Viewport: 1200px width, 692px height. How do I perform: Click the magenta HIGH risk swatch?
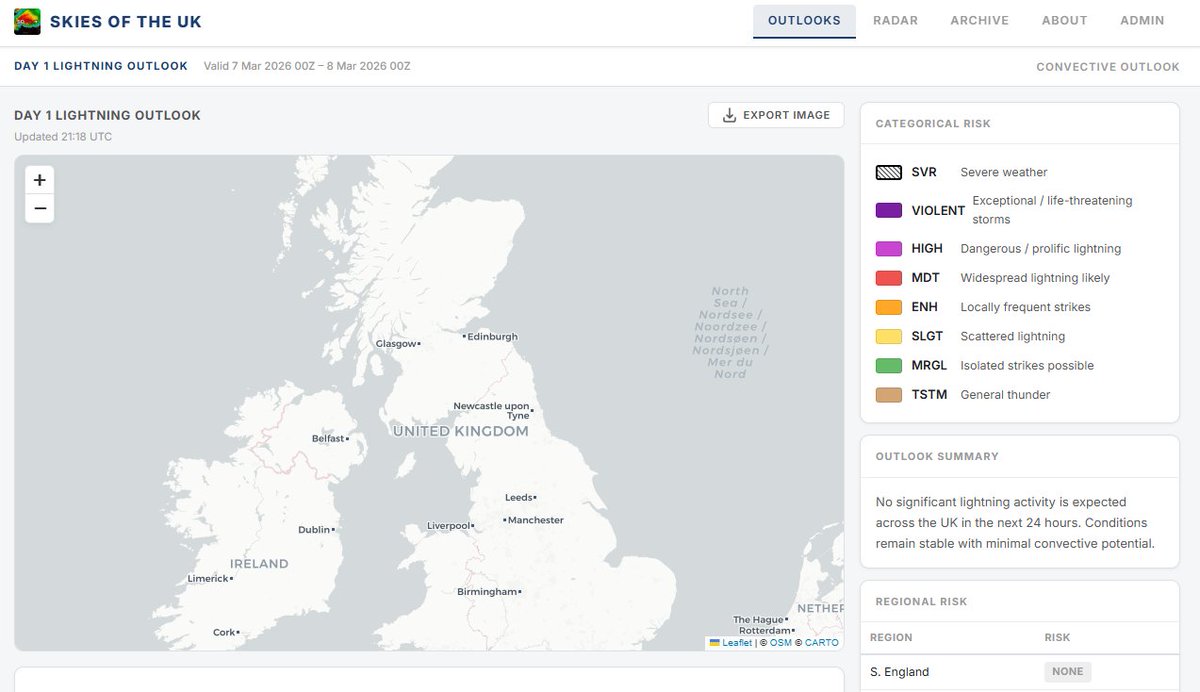[889, 249]
